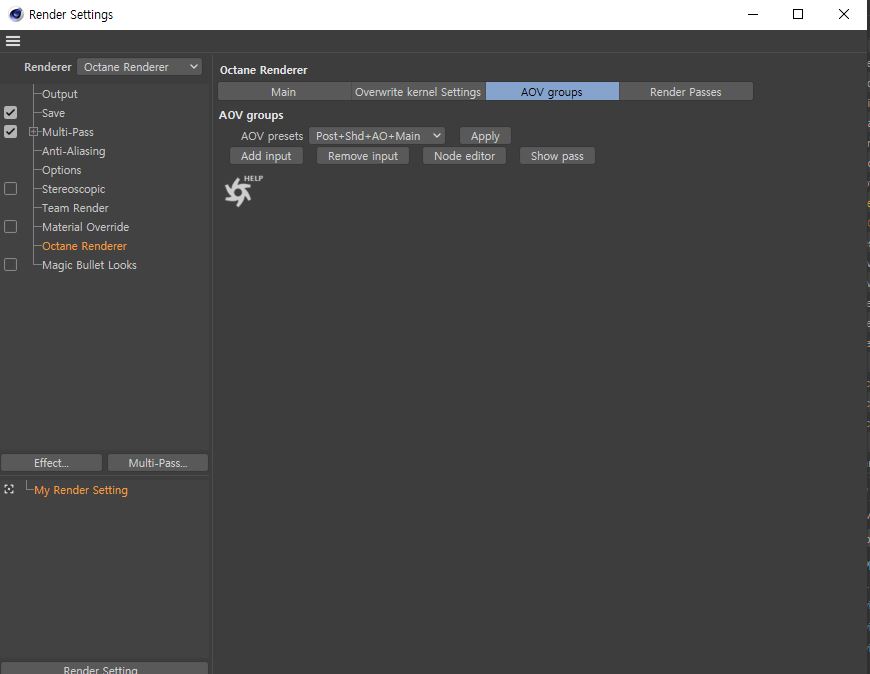Minimize the Render Settings window

pyautogui.click(x=753, y=14)
